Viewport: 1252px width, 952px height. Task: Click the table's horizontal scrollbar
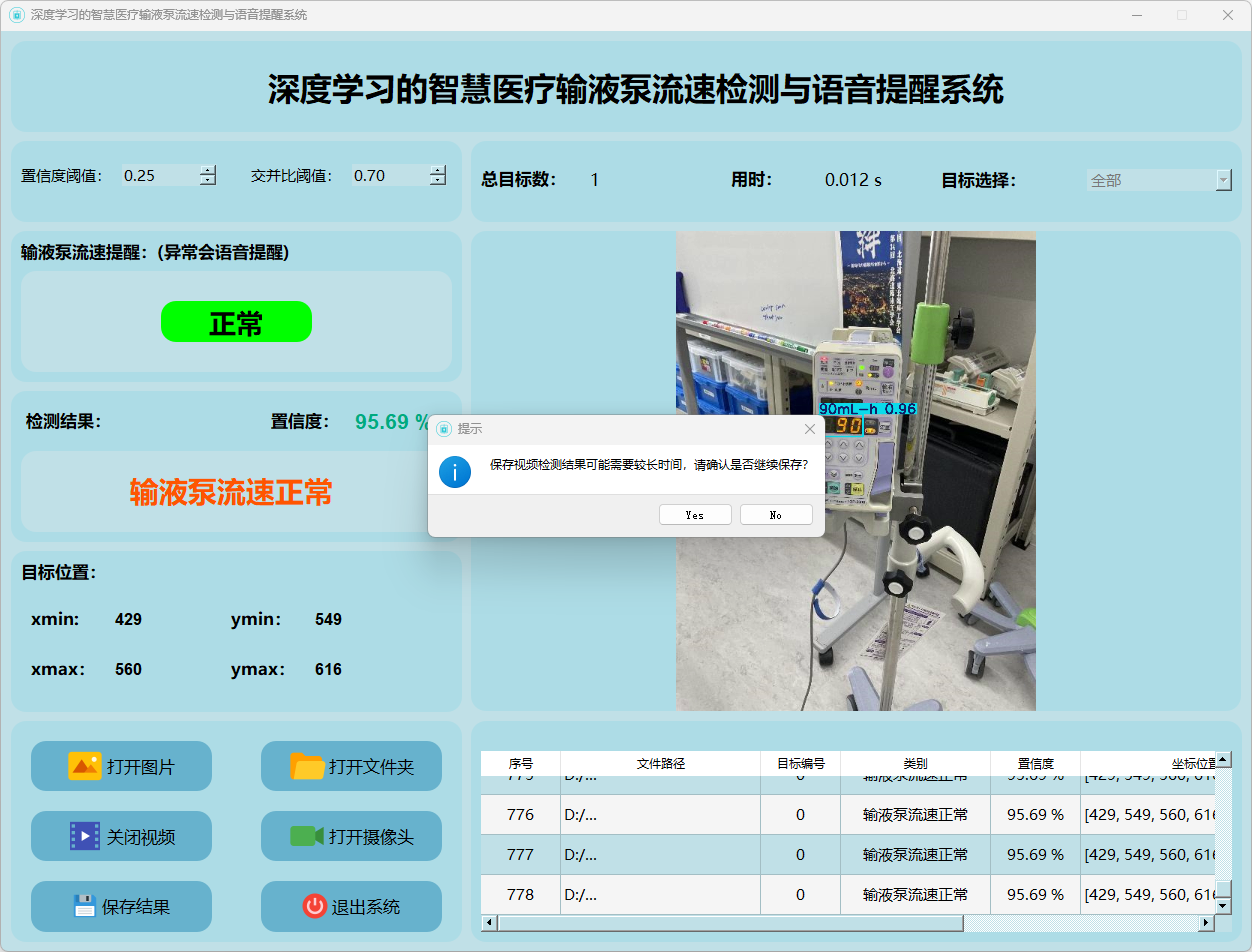pyautogui.click(x=730, y=923)
